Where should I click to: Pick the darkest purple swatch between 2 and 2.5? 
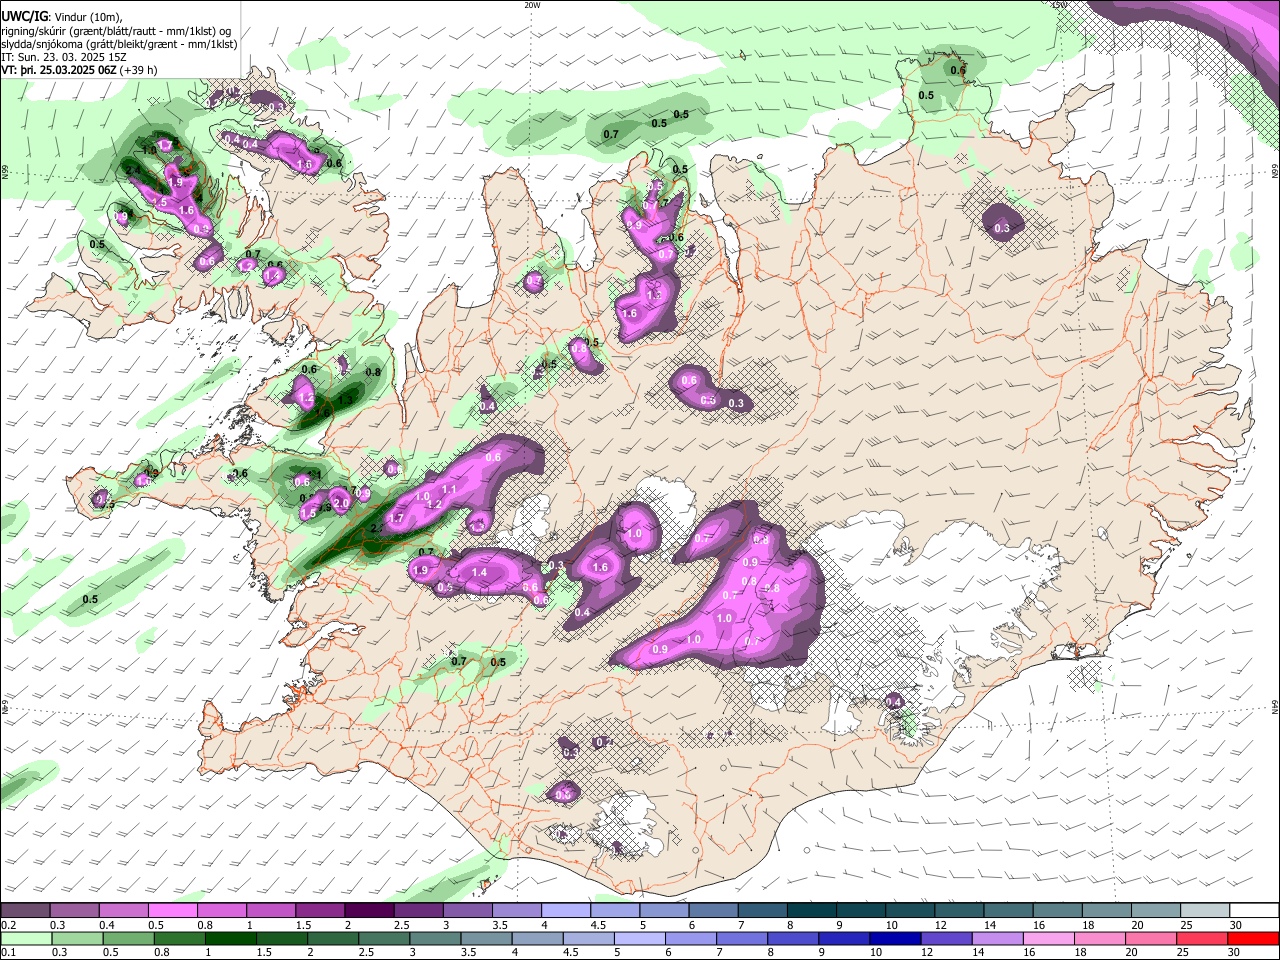coord(369,911)
